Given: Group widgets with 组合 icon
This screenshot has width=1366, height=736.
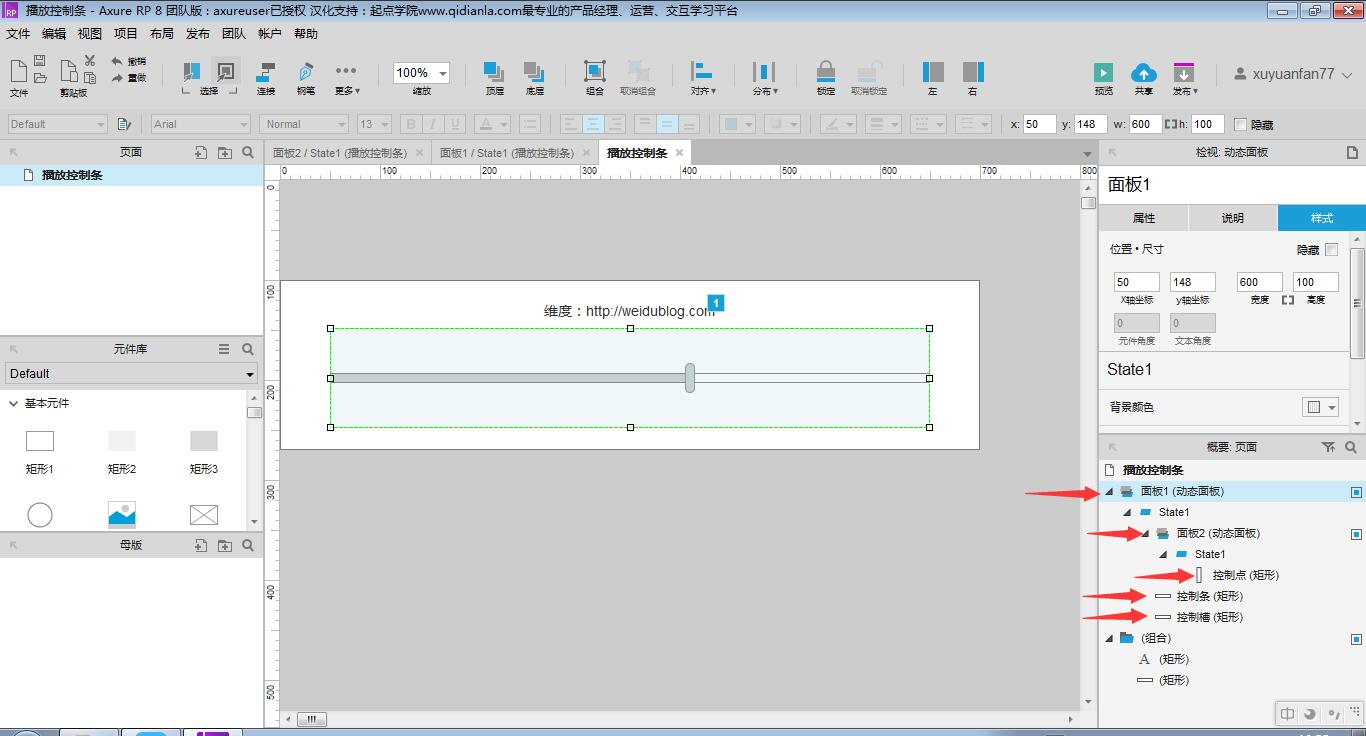Looking at the screenshot, I should pyautogui.click(x=595, y=71).
